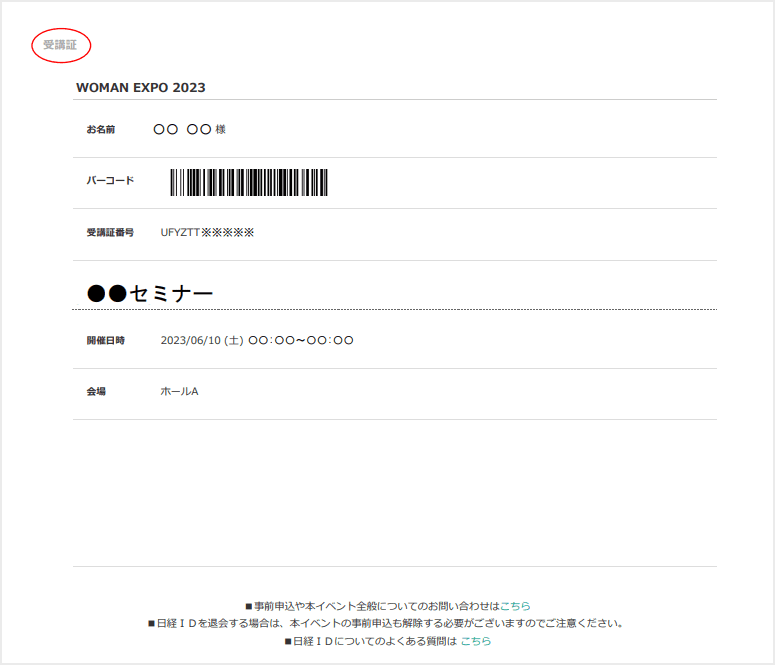Open the こちら link for event inquiries

[x=515, y=606]
